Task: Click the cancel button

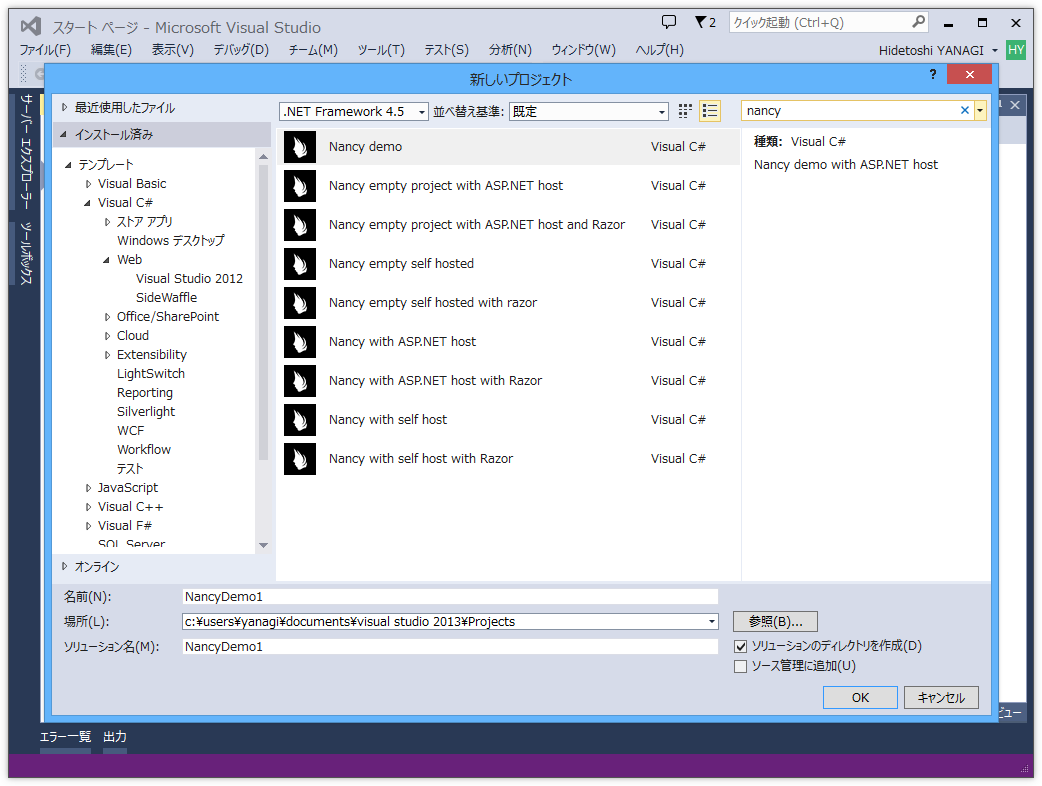Action: (x=941, y=698)
